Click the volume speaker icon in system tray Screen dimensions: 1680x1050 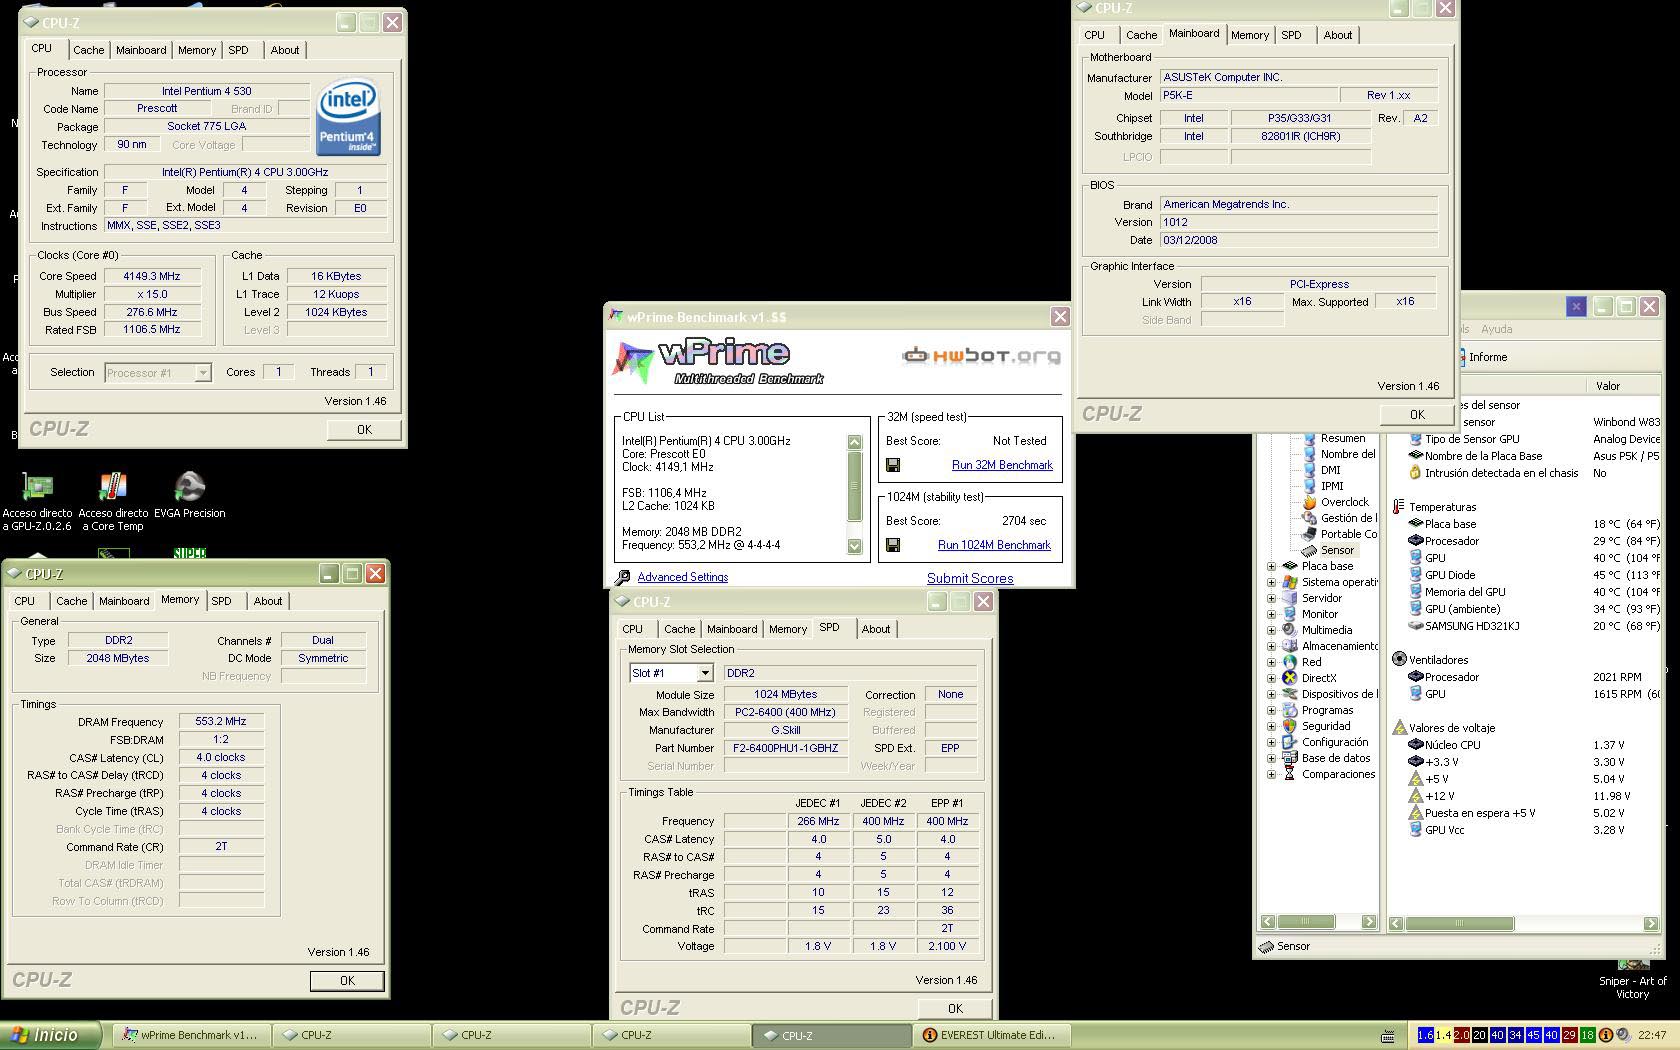pyautogui.click(x=1623, y=1035)
